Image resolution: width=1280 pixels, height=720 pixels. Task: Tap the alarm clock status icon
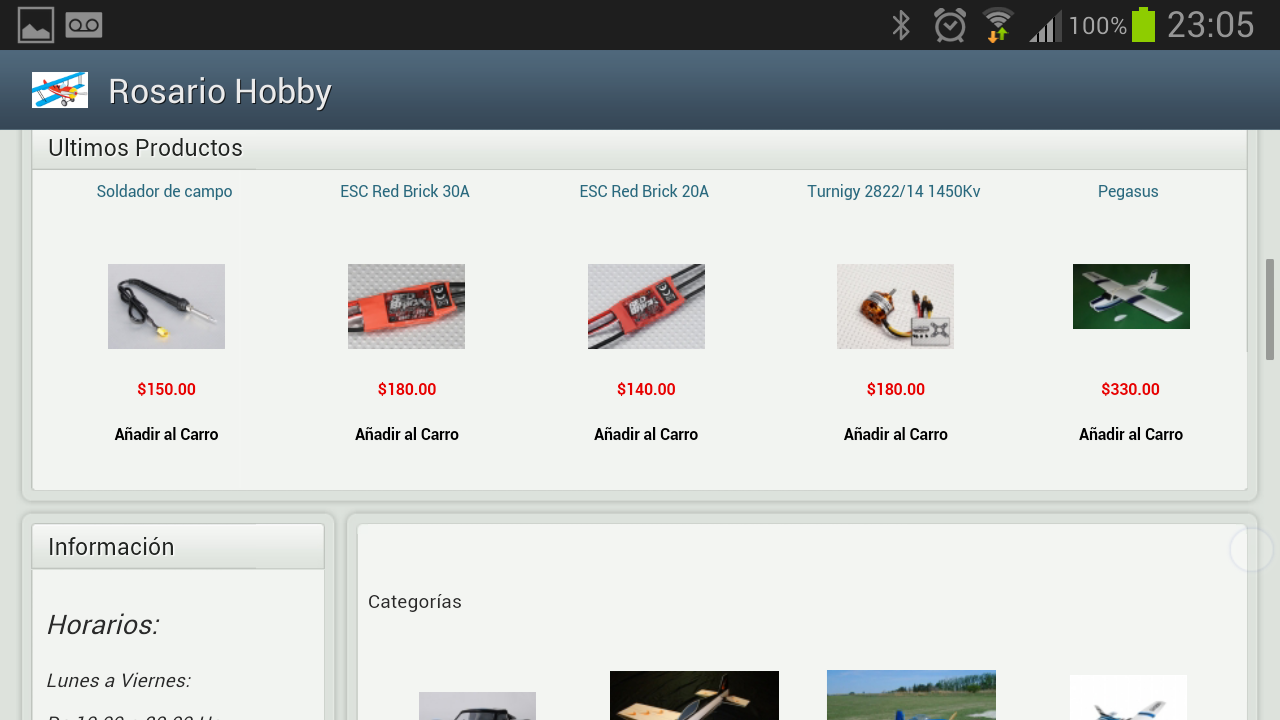click(x=950, y=25)
